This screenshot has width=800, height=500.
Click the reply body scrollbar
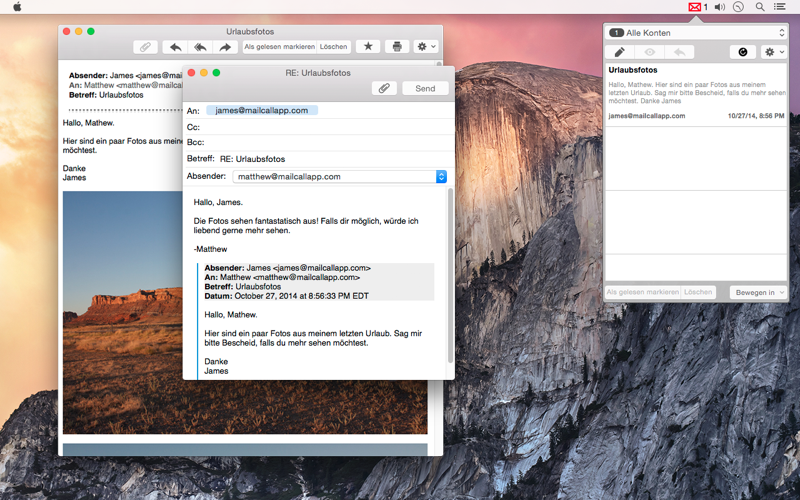tap(450, 276)
